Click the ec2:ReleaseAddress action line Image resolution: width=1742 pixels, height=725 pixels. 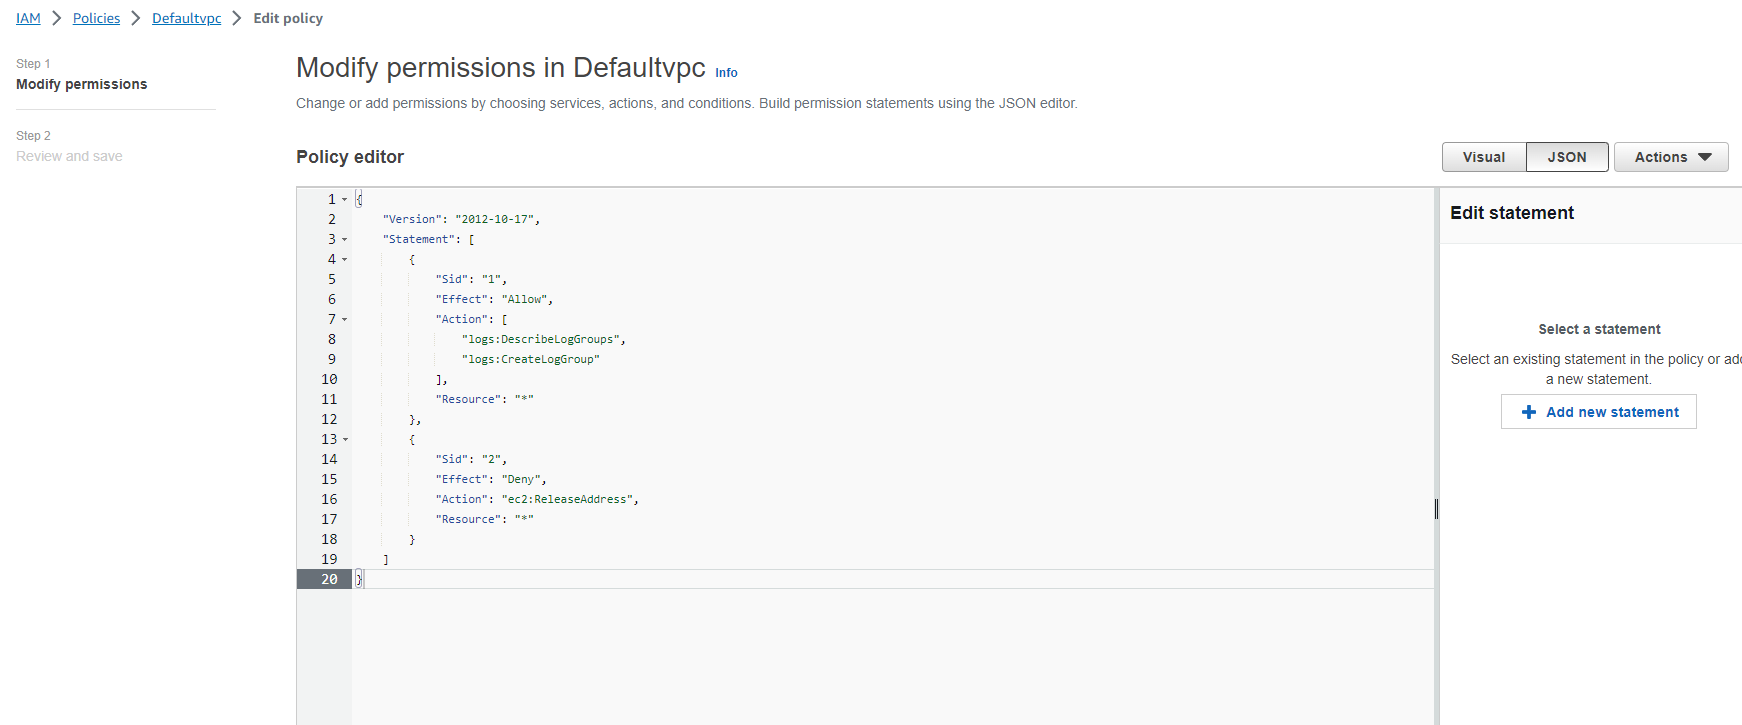pyautogui.click(x=537, y=499)
